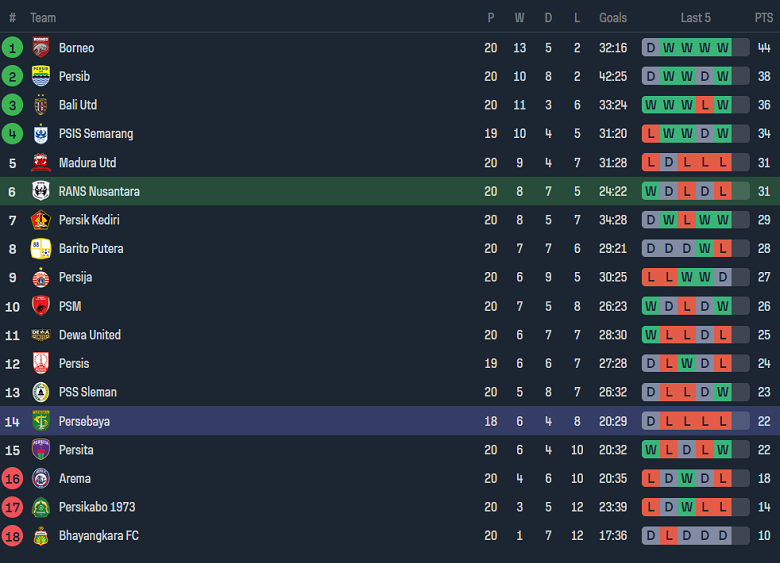
Task: Click the red position 18 badge
Action: click(x=12, y=536)
